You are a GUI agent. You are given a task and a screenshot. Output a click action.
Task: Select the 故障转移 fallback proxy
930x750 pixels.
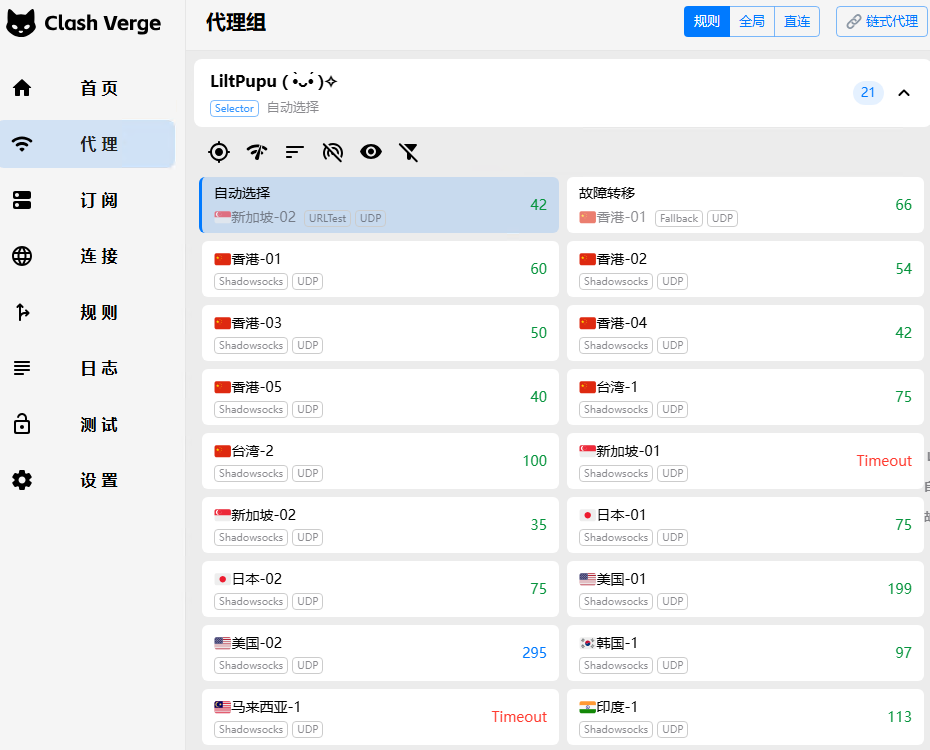(744, 205)
